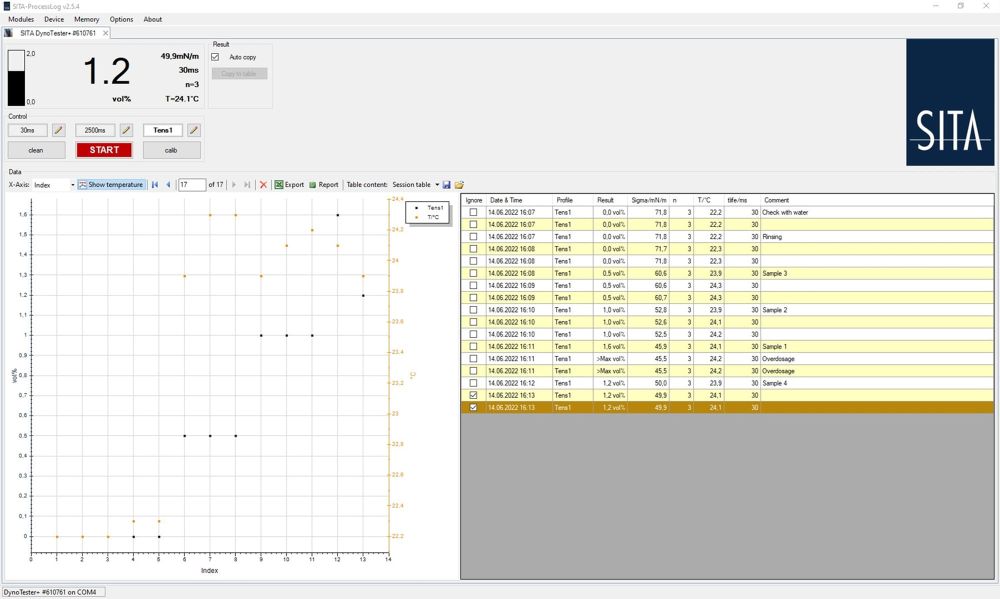The width and height of the screenshot is (1000, 599).
Task: Click the record number field showing 17
Action: pos(191,185)
